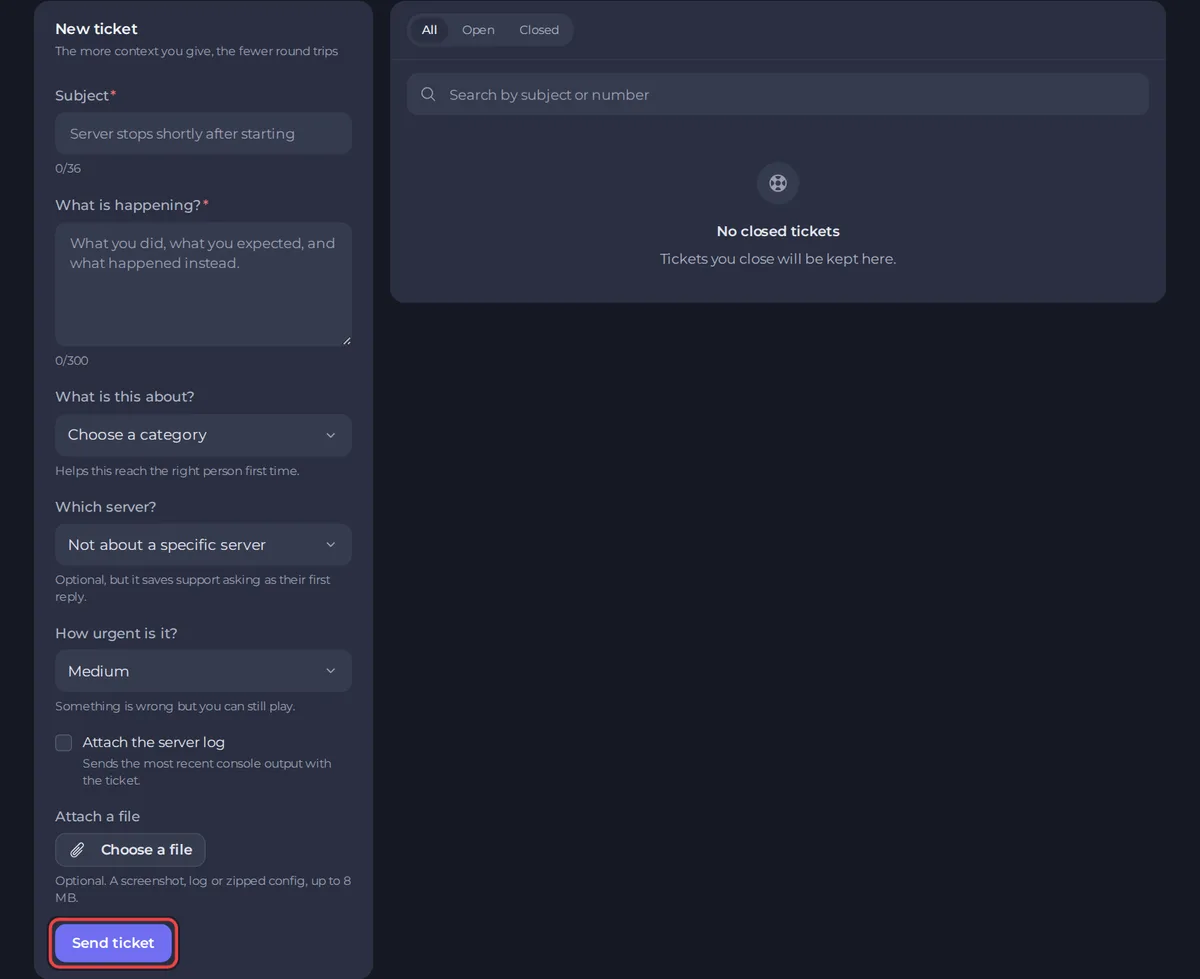The height and width of the screenshot is (979, 1200).
Task: Click the 0/36 character counter
Action: click(x=68, y=168)
